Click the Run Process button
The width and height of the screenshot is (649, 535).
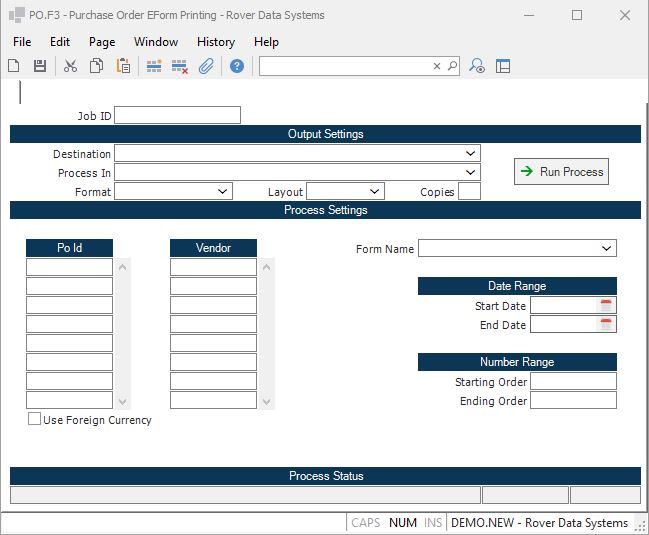tap(561, 172)
